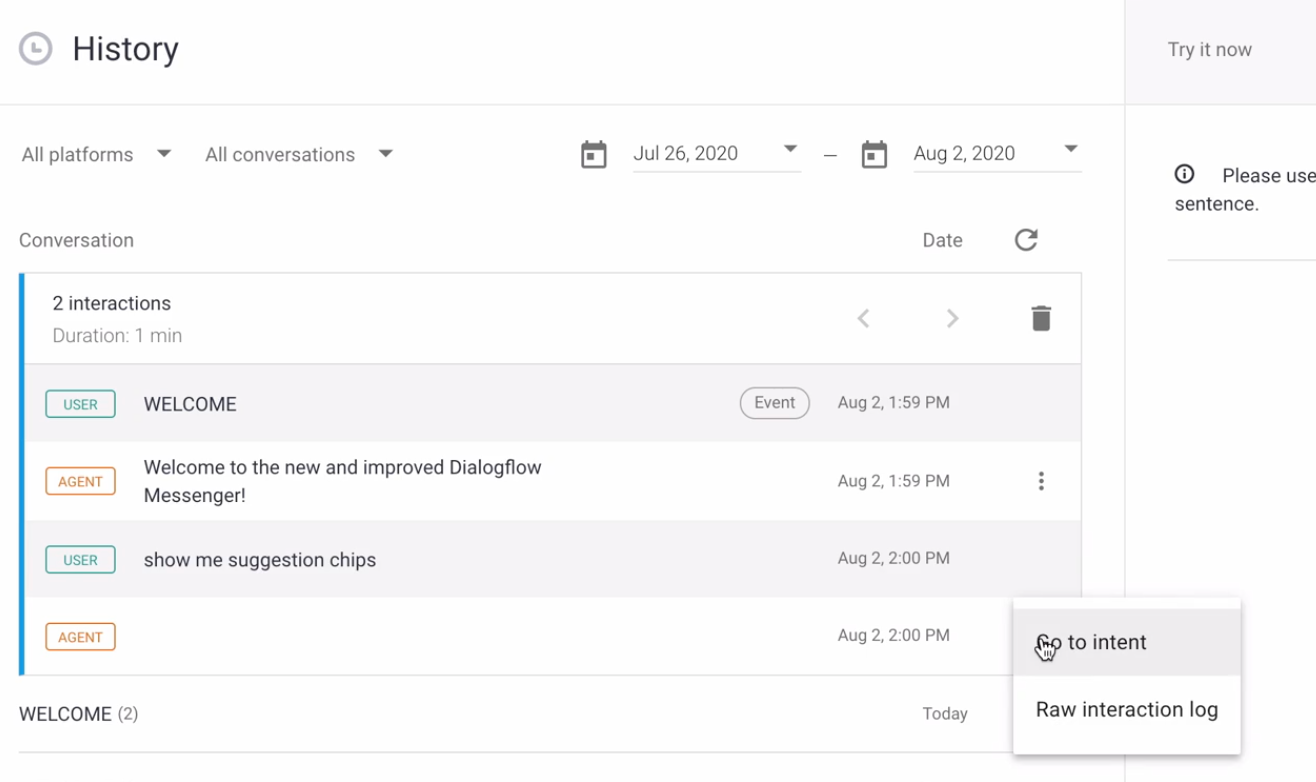Delete the conversation with the trash icon
This screenshot has height=782, width=1316.
pos(1040,318)
